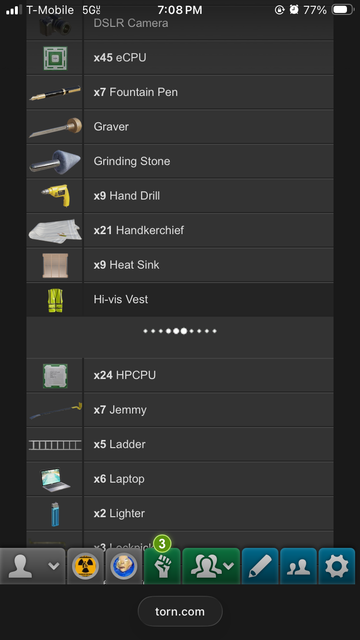Open the gear settings icon
360x640 pixels.
coord(337,567)
